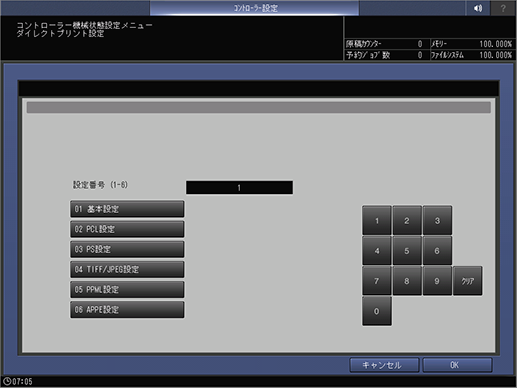Confirm with the OK button
517x388 pixels.
coord(457,365)
